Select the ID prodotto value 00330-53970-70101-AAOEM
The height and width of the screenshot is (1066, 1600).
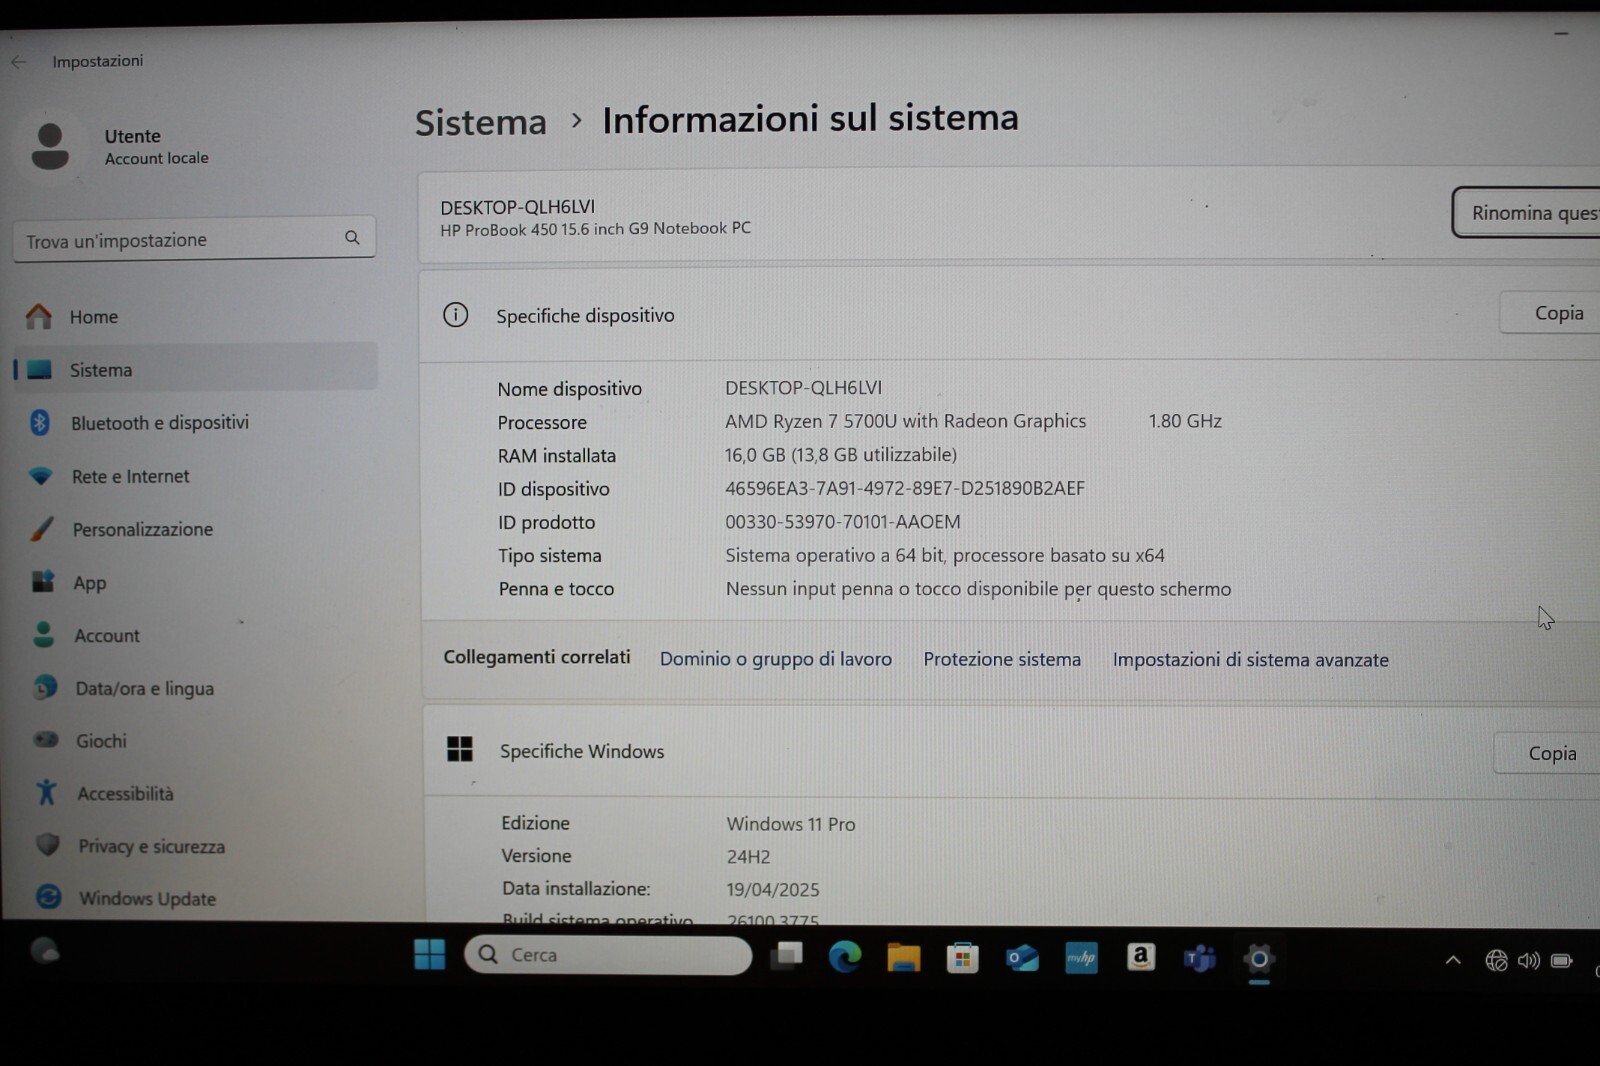(x=843, y=521)
